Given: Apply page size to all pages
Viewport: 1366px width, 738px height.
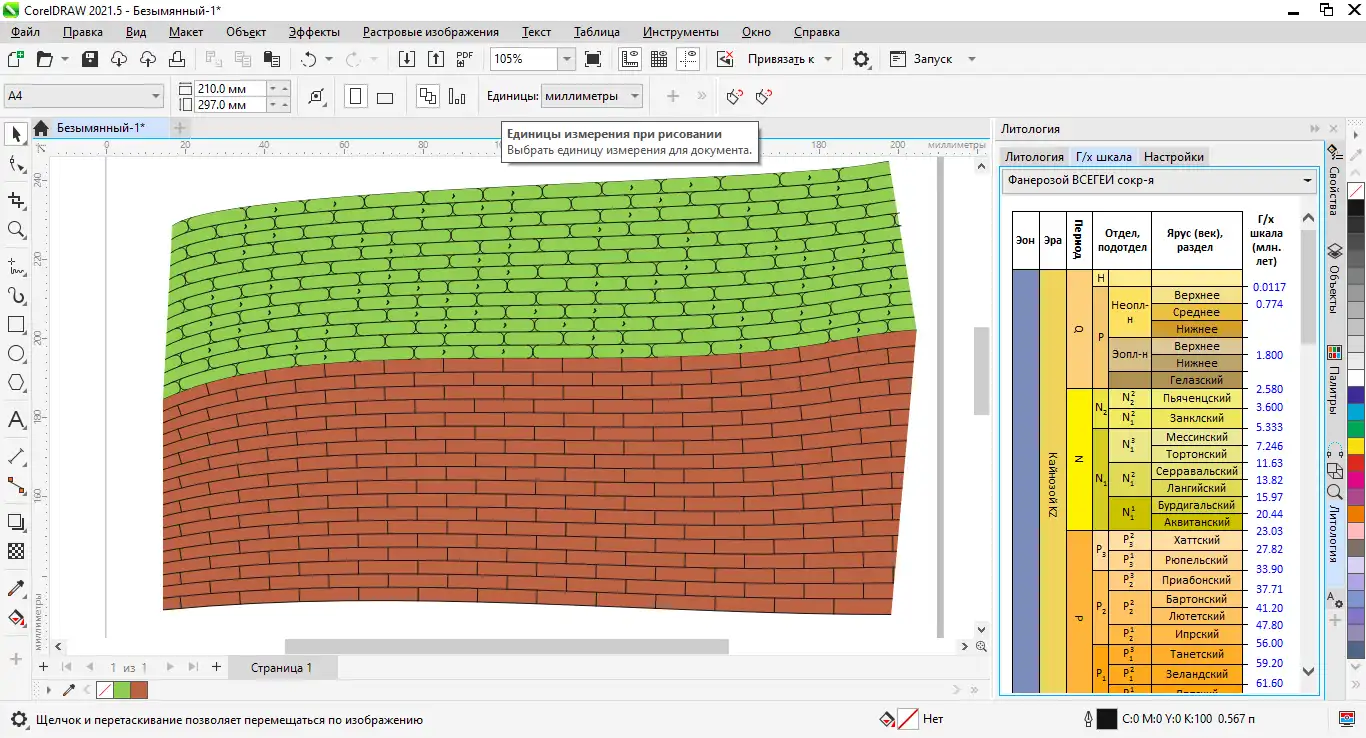Looking at the screenshot, I should click(428, 97).
